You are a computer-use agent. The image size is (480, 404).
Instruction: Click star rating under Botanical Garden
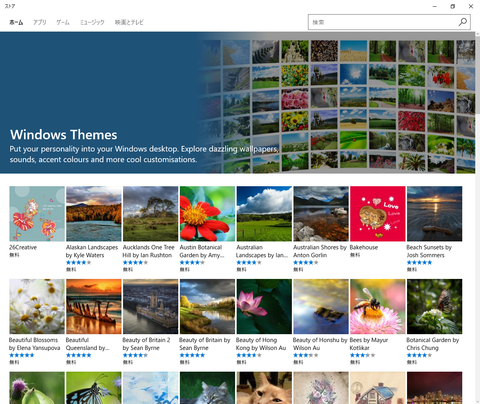[x=419, y=355]
